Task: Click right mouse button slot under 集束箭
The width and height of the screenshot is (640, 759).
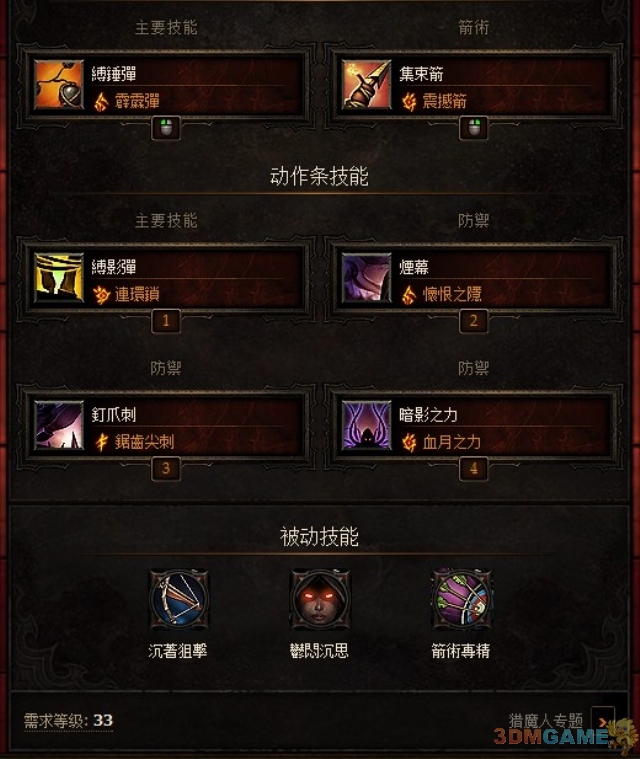Action: tap(473, 128)
